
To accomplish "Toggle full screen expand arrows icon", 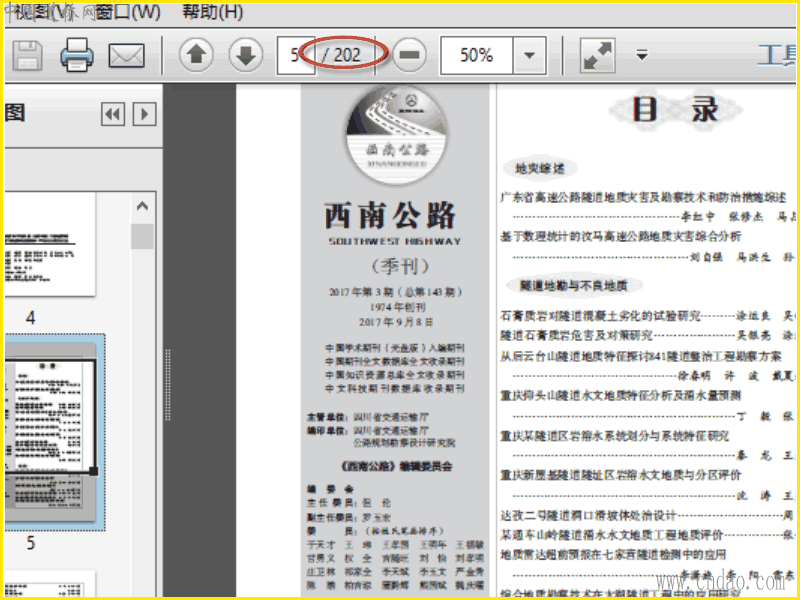I will (597, 55).
